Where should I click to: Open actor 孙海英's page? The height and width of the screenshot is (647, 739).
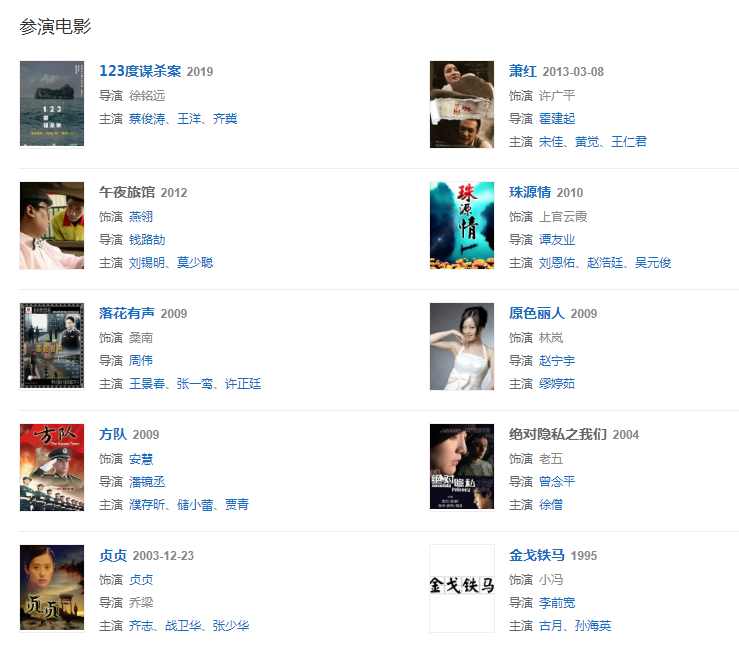593,626
